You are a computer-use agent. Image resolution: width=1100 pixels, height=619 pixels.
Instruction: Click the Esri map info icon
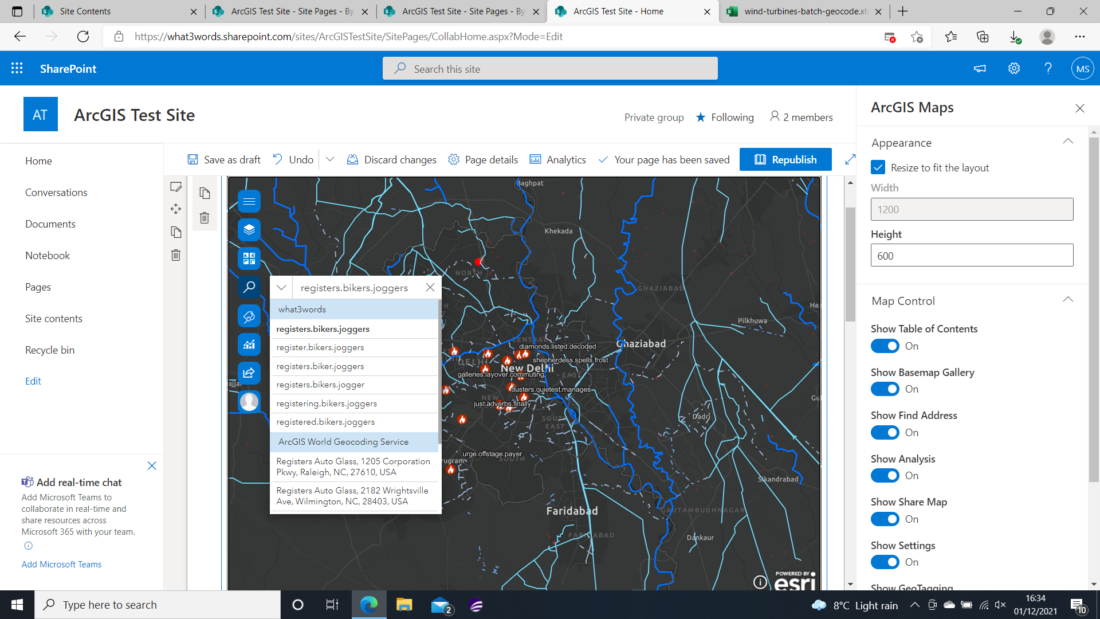(760, 582)
